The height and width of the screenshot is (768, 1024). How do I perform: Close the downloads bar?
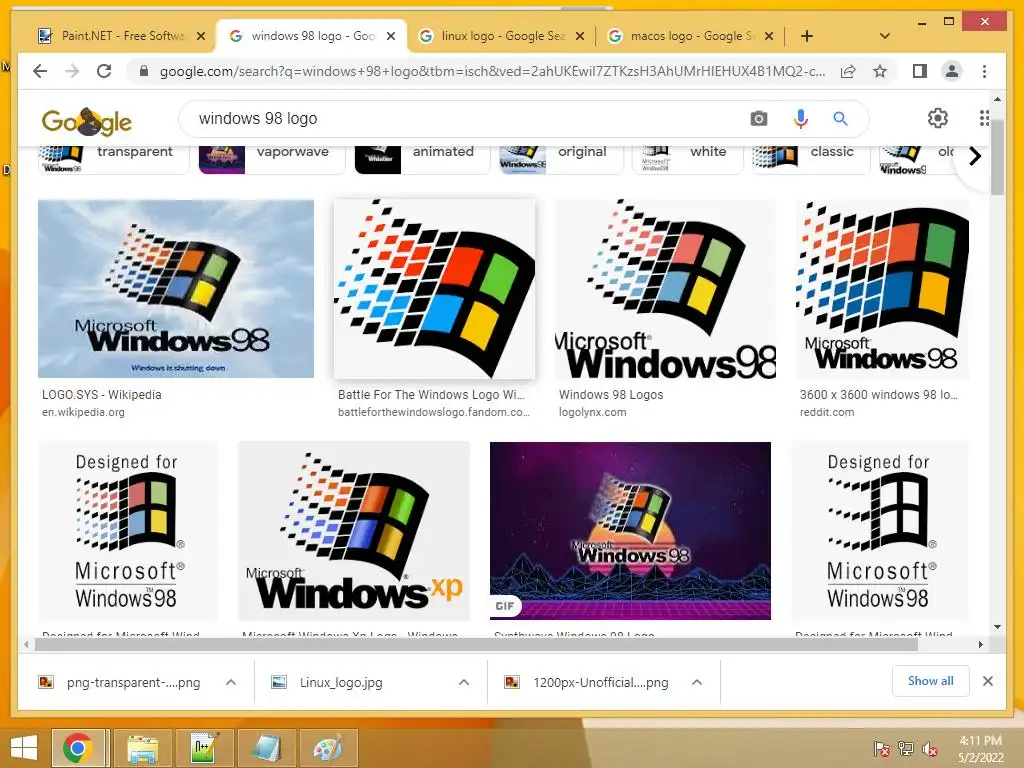click(987, 681)
